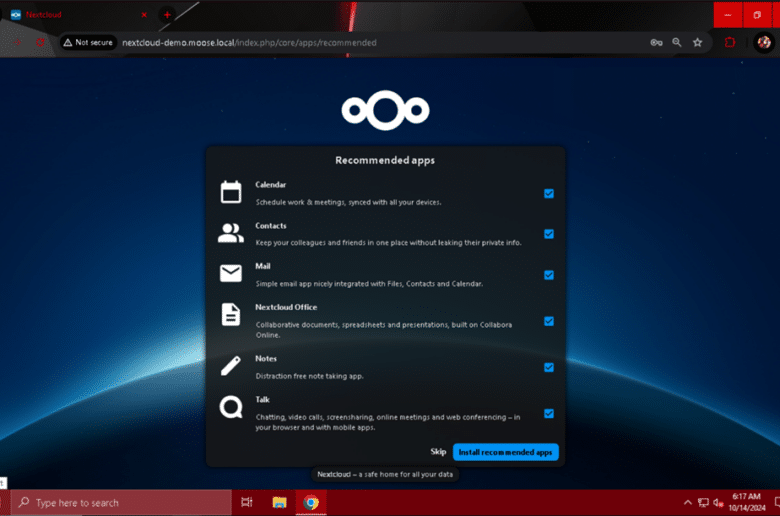Open the browser extensions icon
The height and width of the screenshot is (516, 780).
[x=730, y=43]
